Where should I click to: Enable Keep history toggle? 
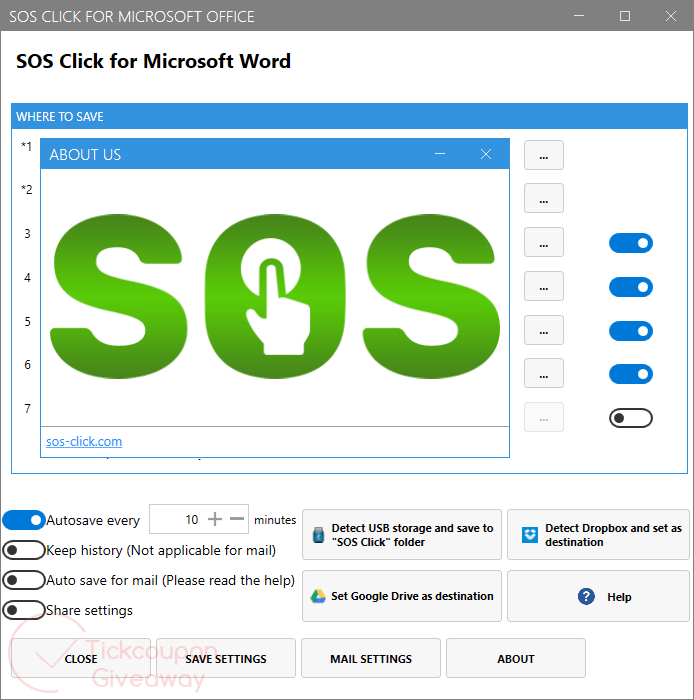24,550
